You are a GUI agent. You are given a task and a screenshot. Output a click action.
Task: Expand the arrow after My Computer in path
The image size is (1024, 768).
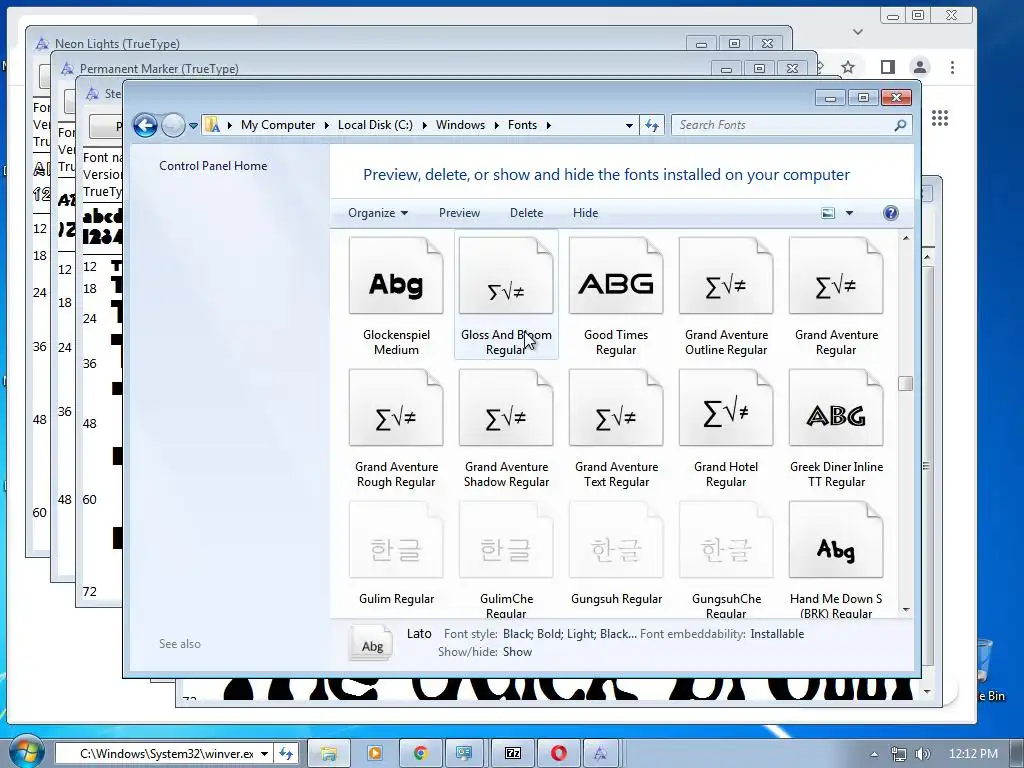(327, 125)
